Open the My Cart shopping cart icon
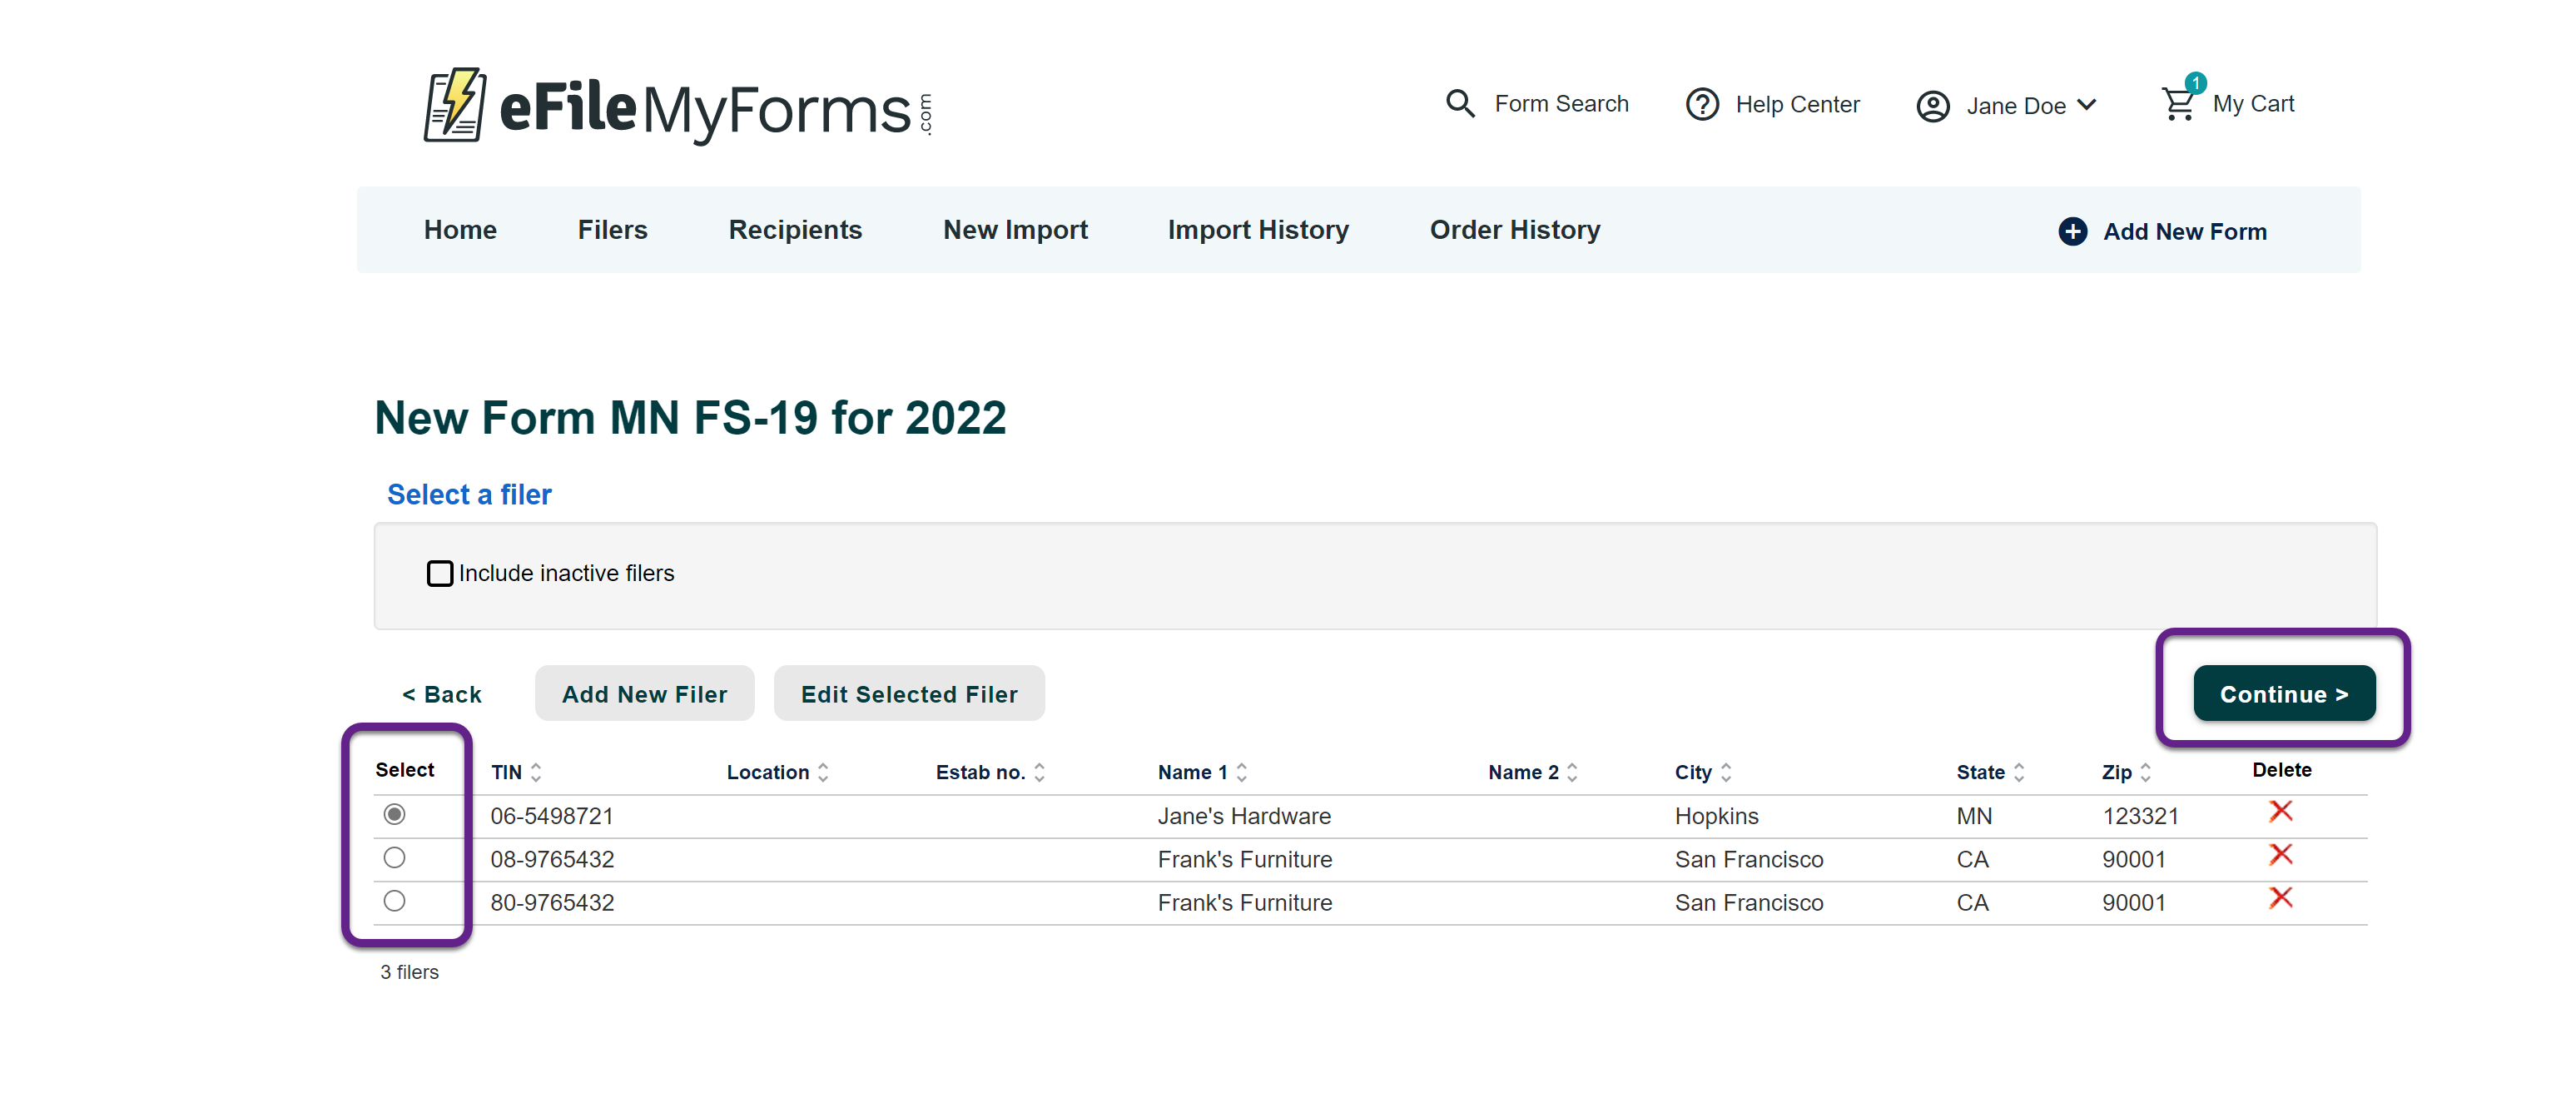The image size is (2576, 1108). coord(2177,104)
